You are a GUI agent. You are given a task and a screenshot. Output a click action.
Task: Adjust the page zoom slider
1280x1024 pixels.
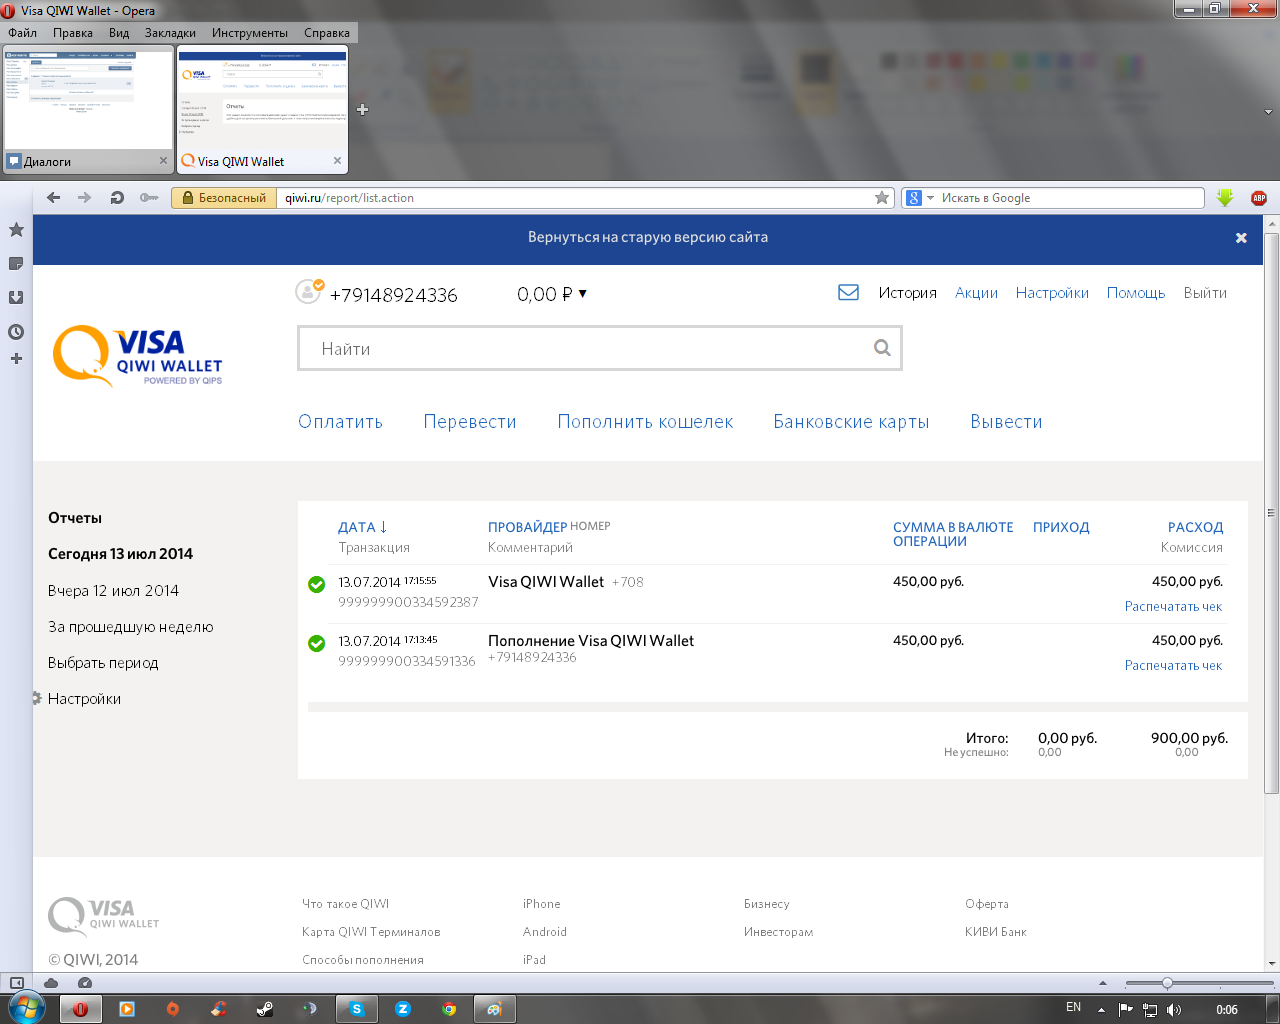pyautogui.click(x=1167, y=983)
